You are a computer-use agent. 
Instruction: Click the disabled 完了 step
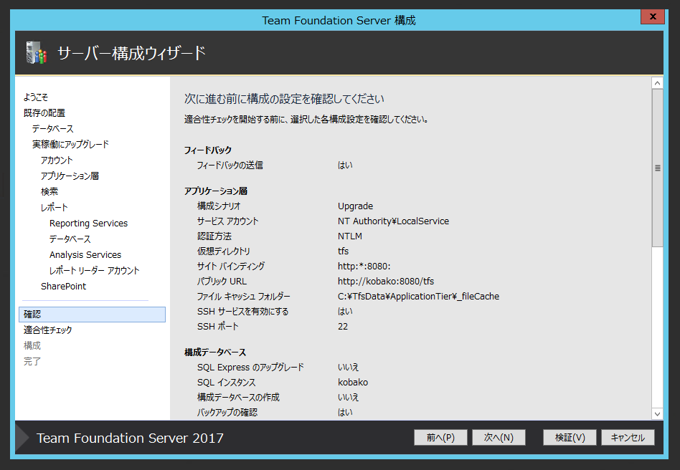(x=32, y=361)
